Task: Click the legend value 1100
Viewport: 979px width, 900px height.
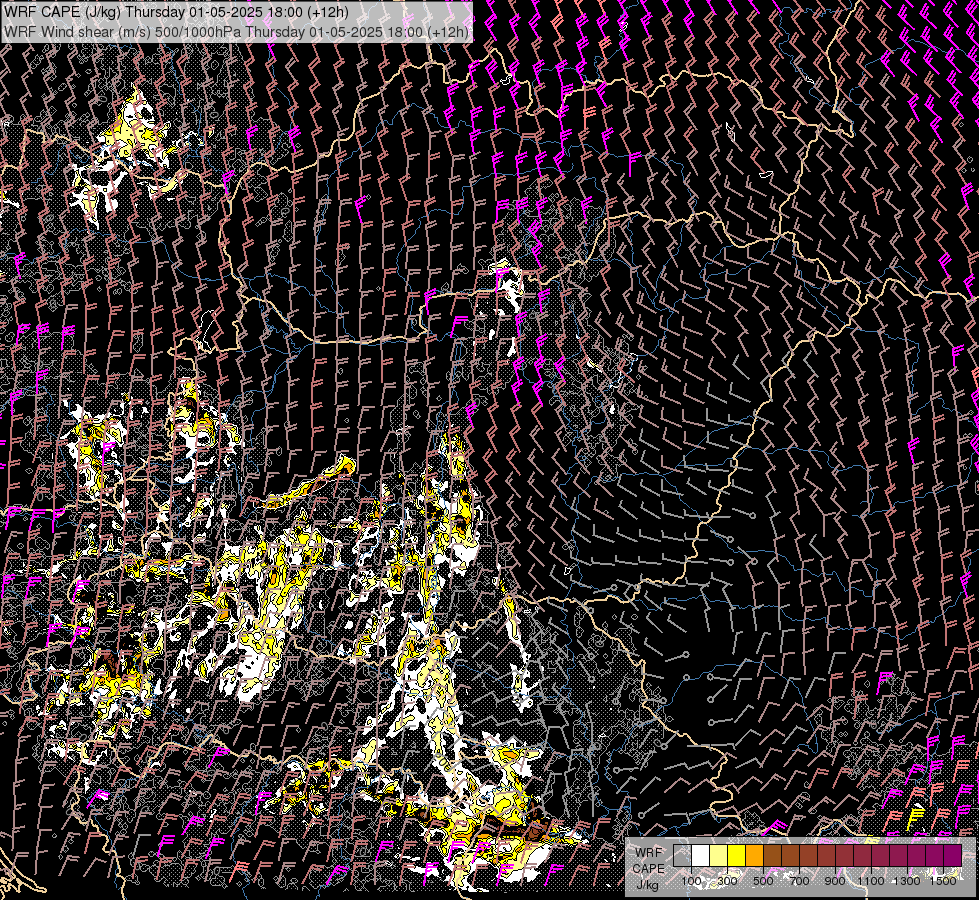Action: 870,881
